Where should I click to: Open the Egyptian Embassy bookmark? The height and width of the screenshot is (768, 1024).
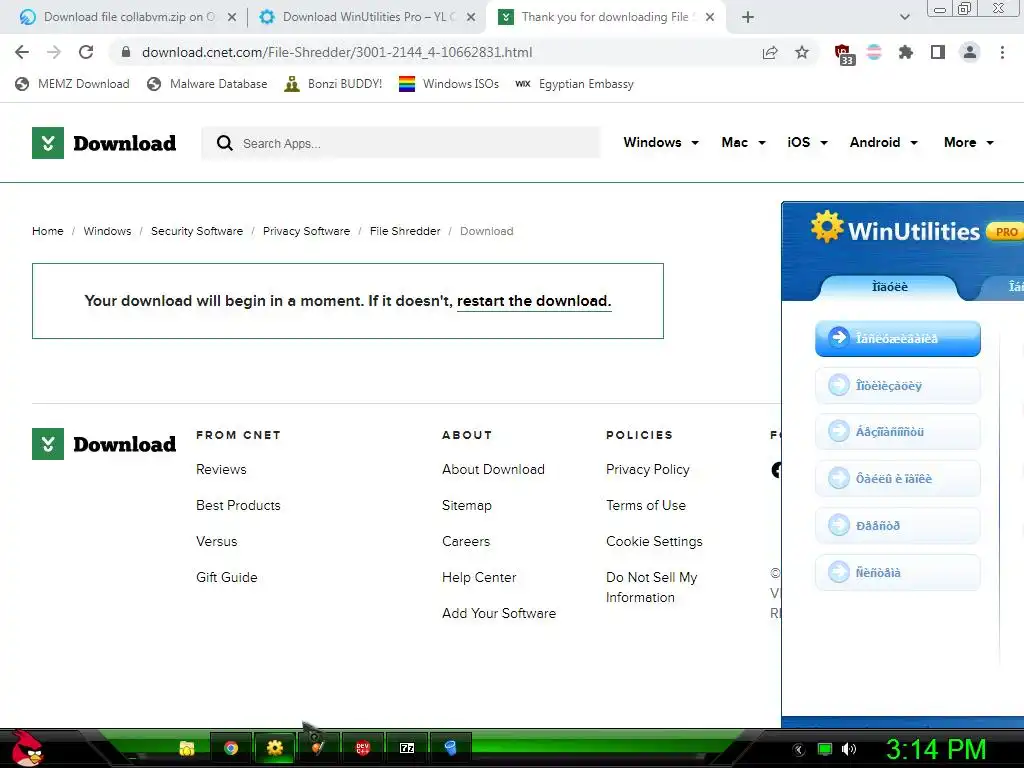click(x=575, y=84)
